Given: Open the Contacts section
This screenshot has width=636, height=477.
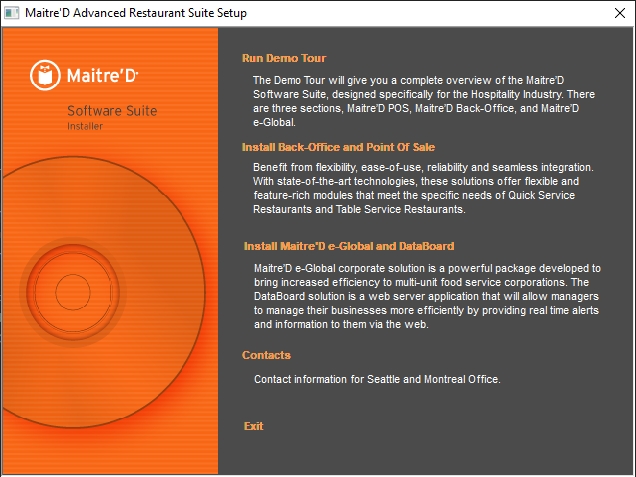Looking at the screenshot, I should (x=266, y=355).
